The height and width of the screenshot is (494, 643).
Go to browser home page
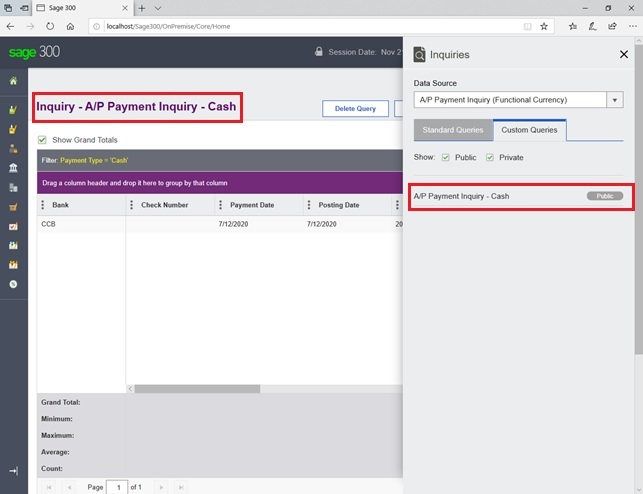tap(71, 26)
